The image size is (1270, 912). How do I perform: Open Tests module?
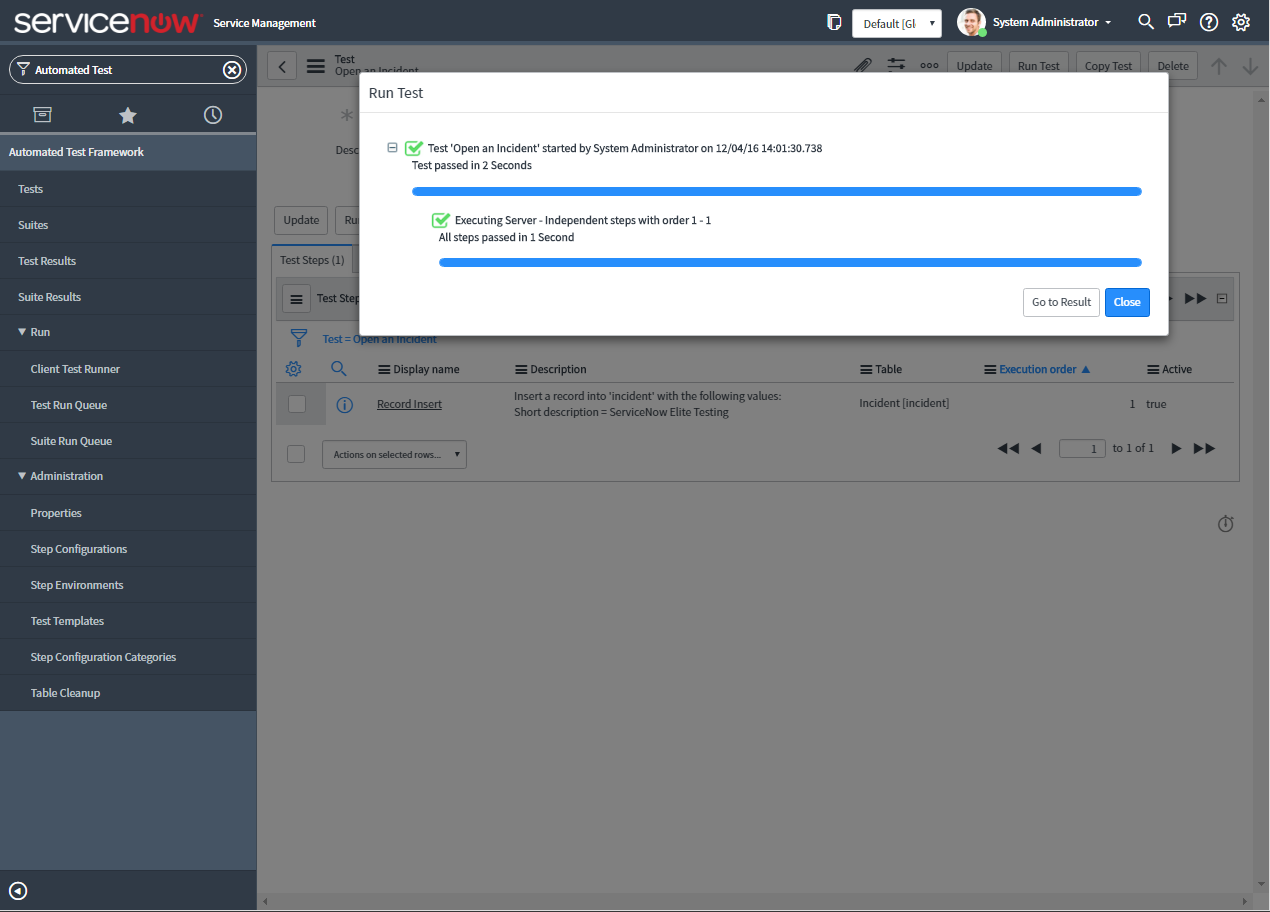point(128,189)
